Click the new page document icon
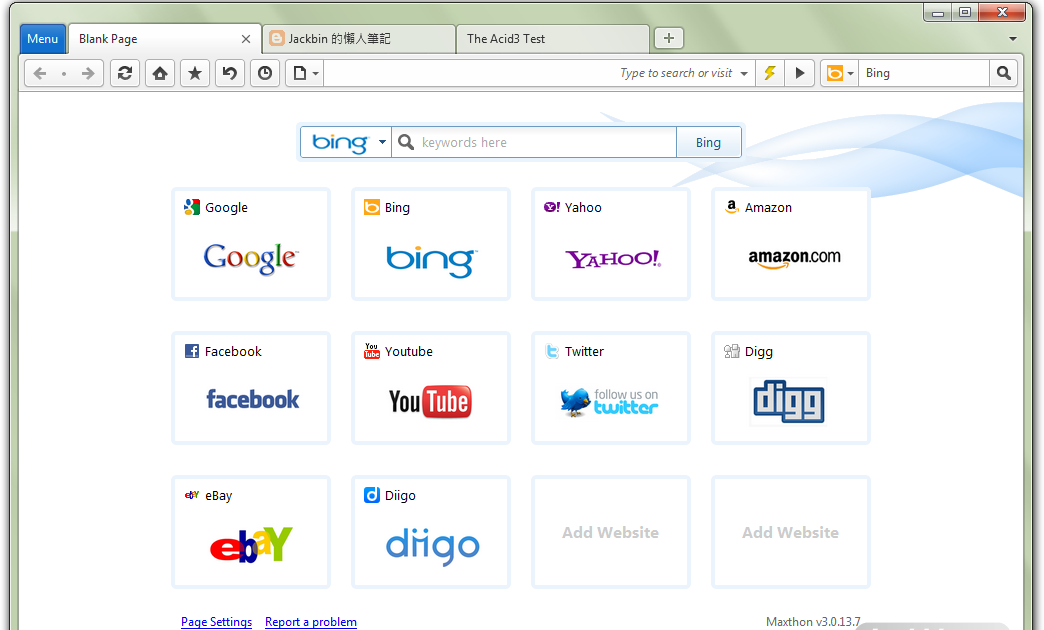Image resolution: width=1044 pixels, height=630 pixels. (300, 73)
